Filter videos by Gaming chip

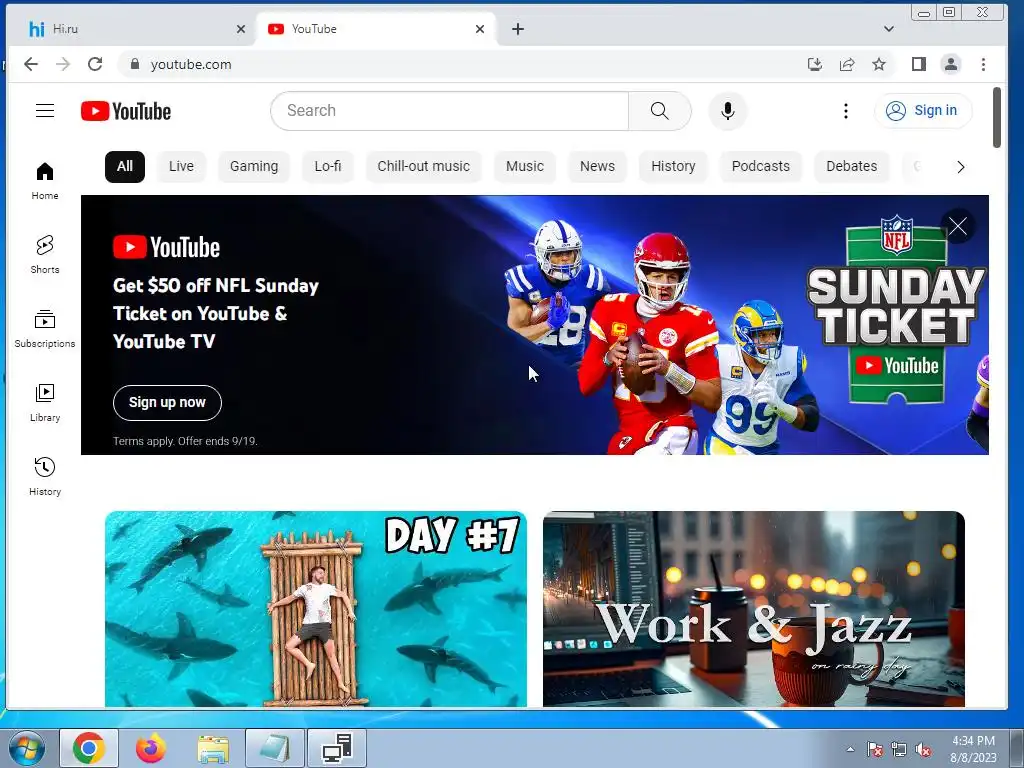pos(254,167)
